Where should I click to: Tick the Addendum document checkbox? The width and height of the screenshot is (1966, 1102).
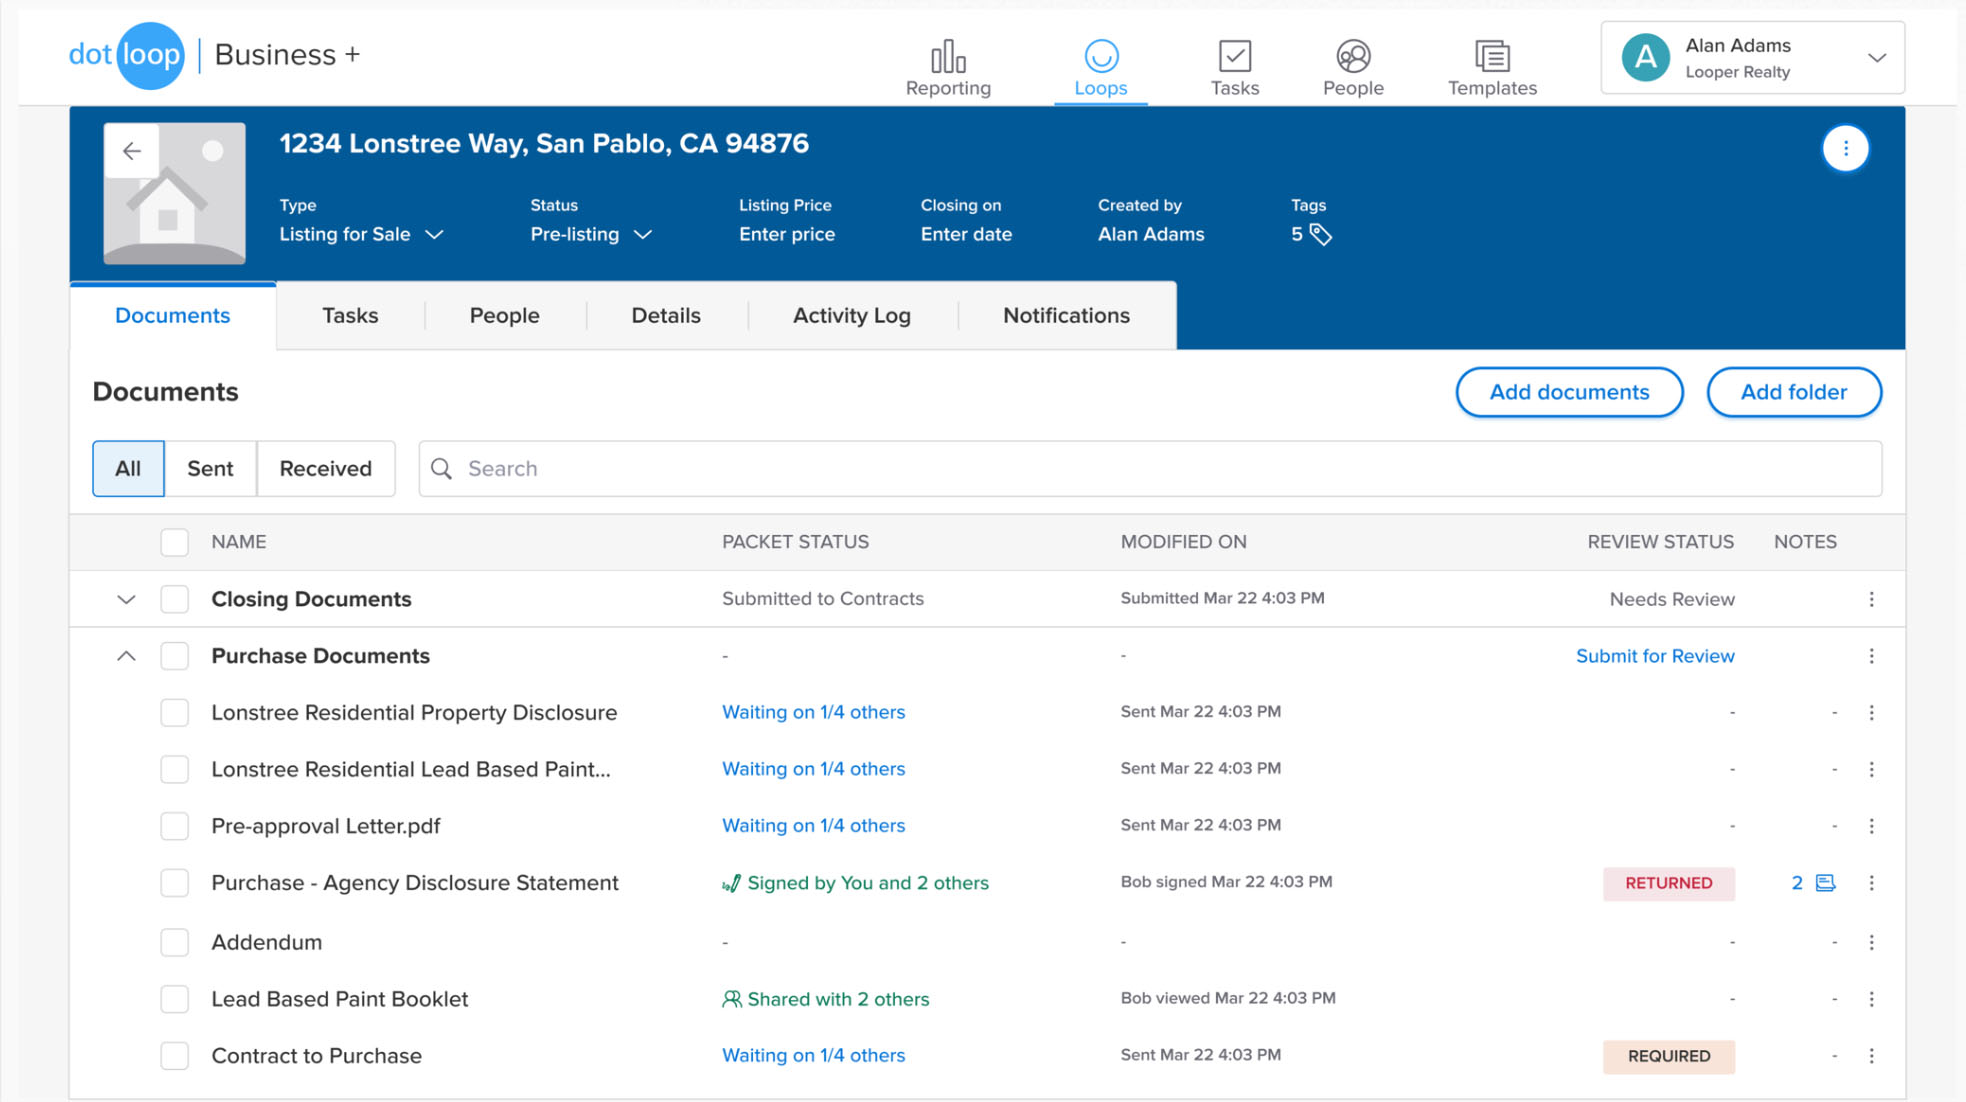175,942
